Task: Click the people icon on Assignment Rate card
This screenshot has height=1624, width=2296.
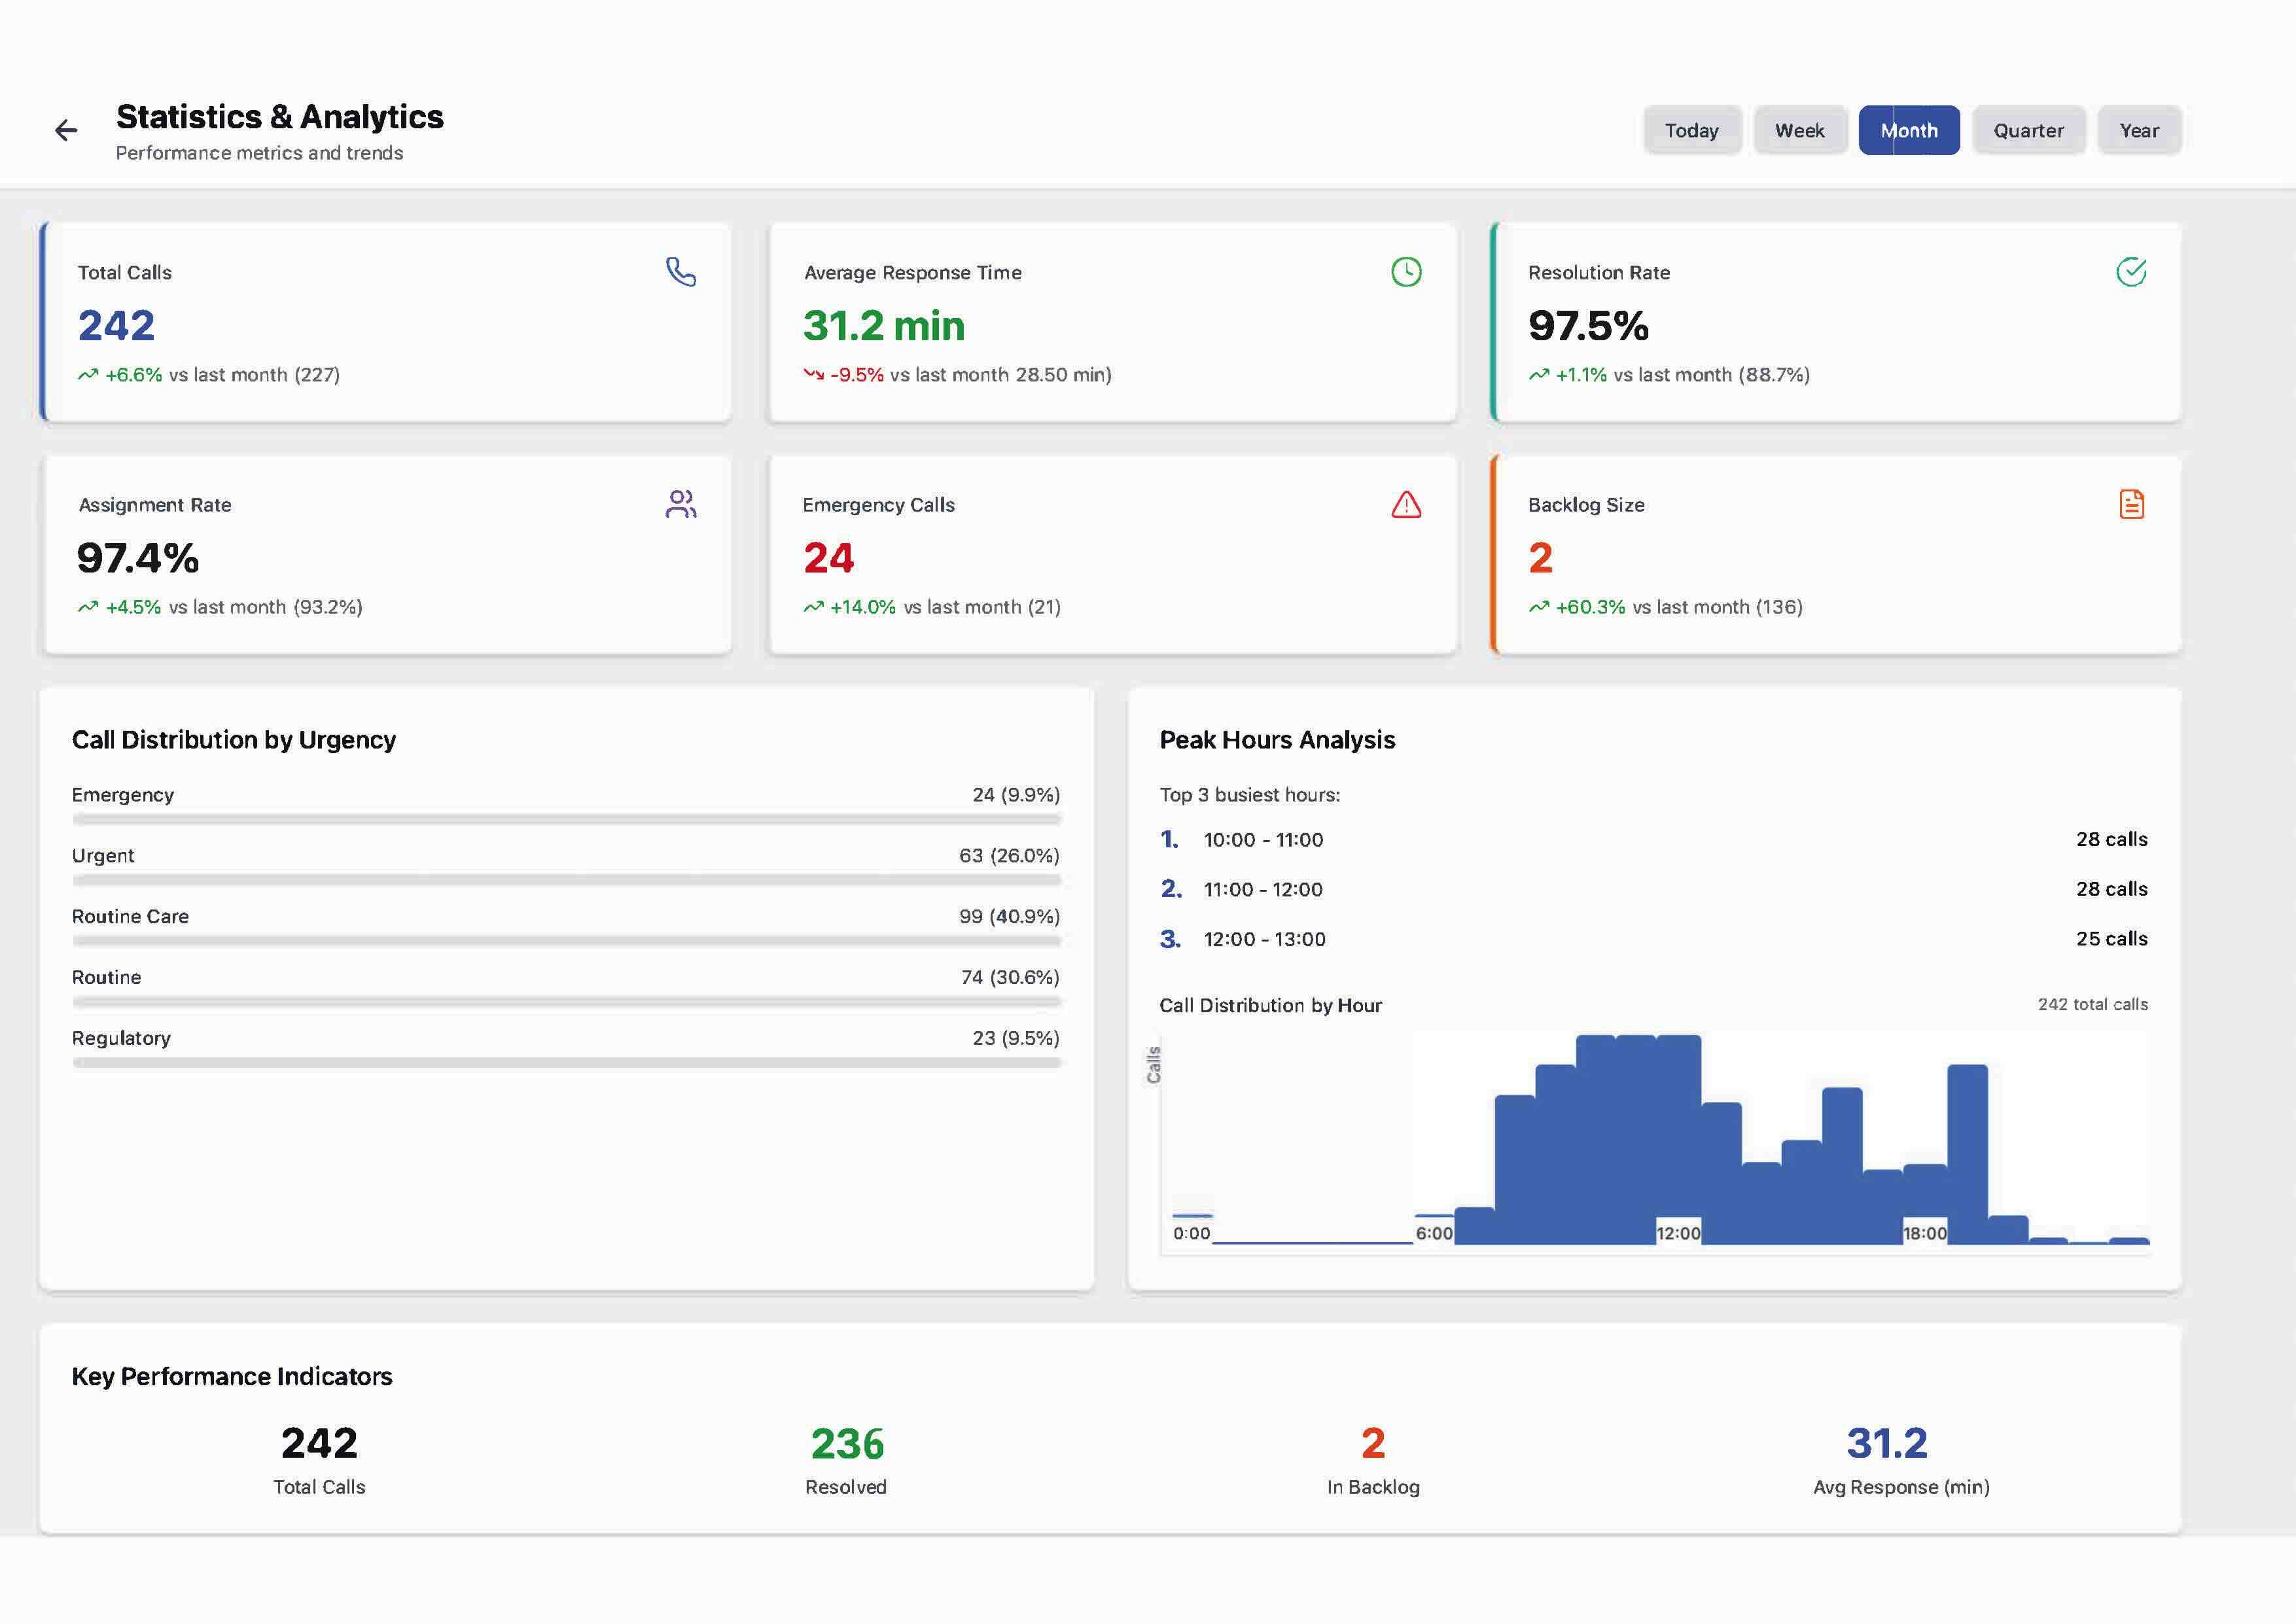Action: (681, 504)
